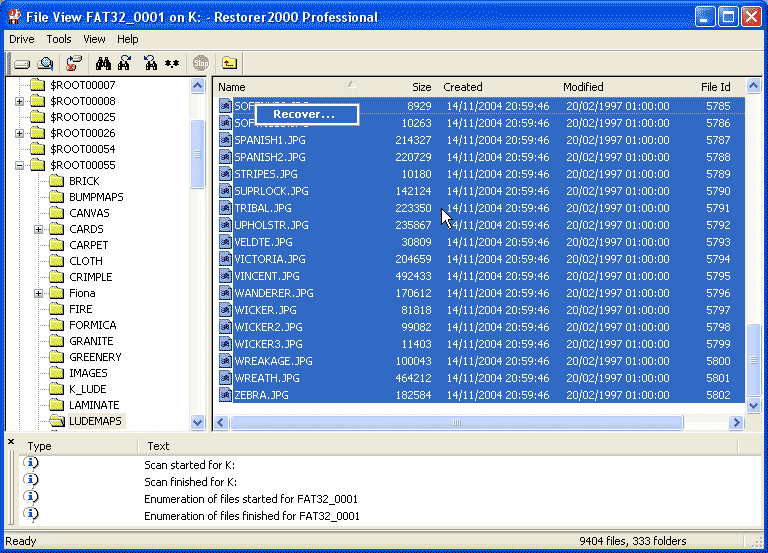Click the folder tree scroll up arrow
The height and width of the screenshot is (553, 768).
click(x=197, y=86)
